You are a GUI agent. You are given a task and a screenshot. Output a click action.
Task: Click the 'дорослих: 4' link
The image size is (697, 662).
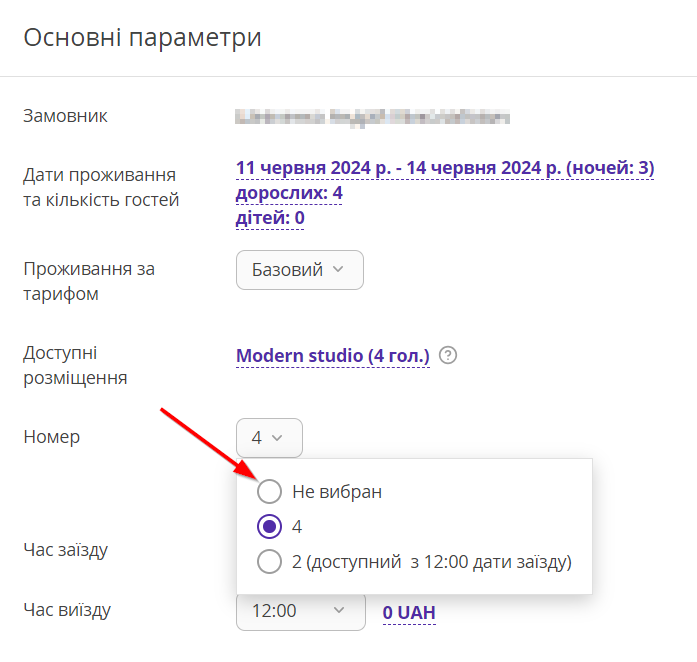pyautogui.click(x=289, y=193)
